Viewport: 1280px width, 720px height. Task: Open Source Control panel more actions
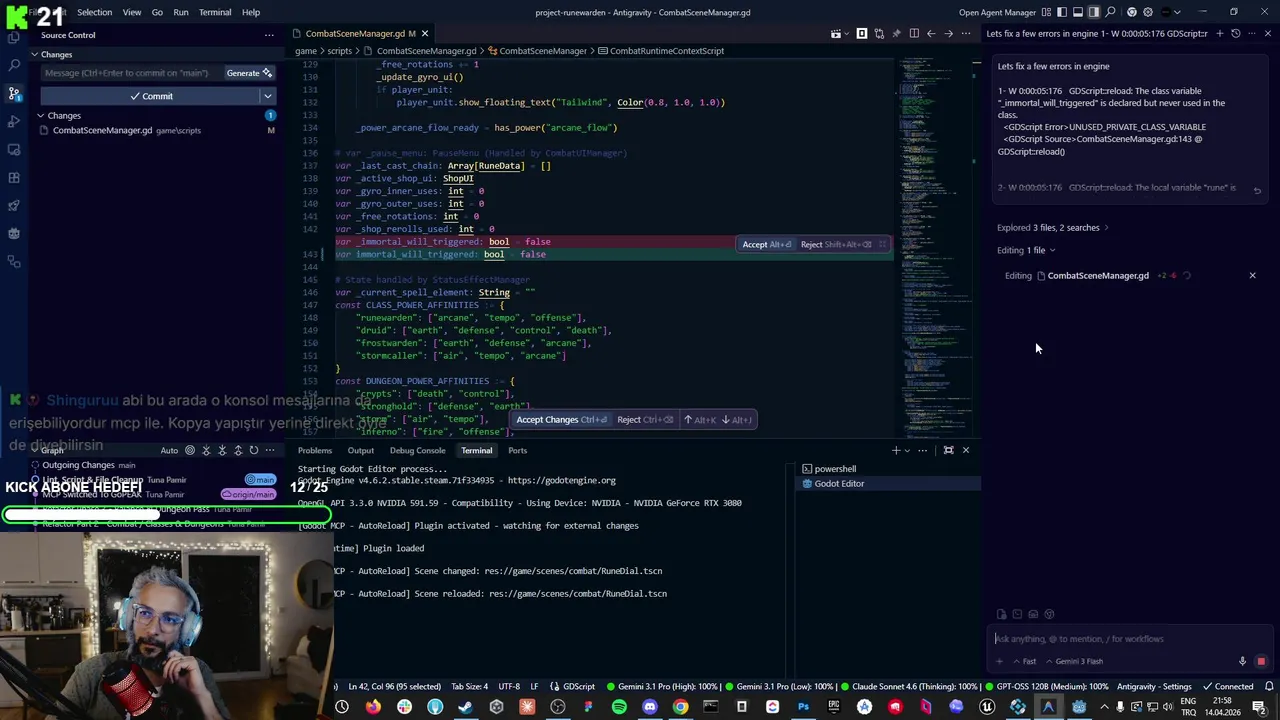[269, 35]
